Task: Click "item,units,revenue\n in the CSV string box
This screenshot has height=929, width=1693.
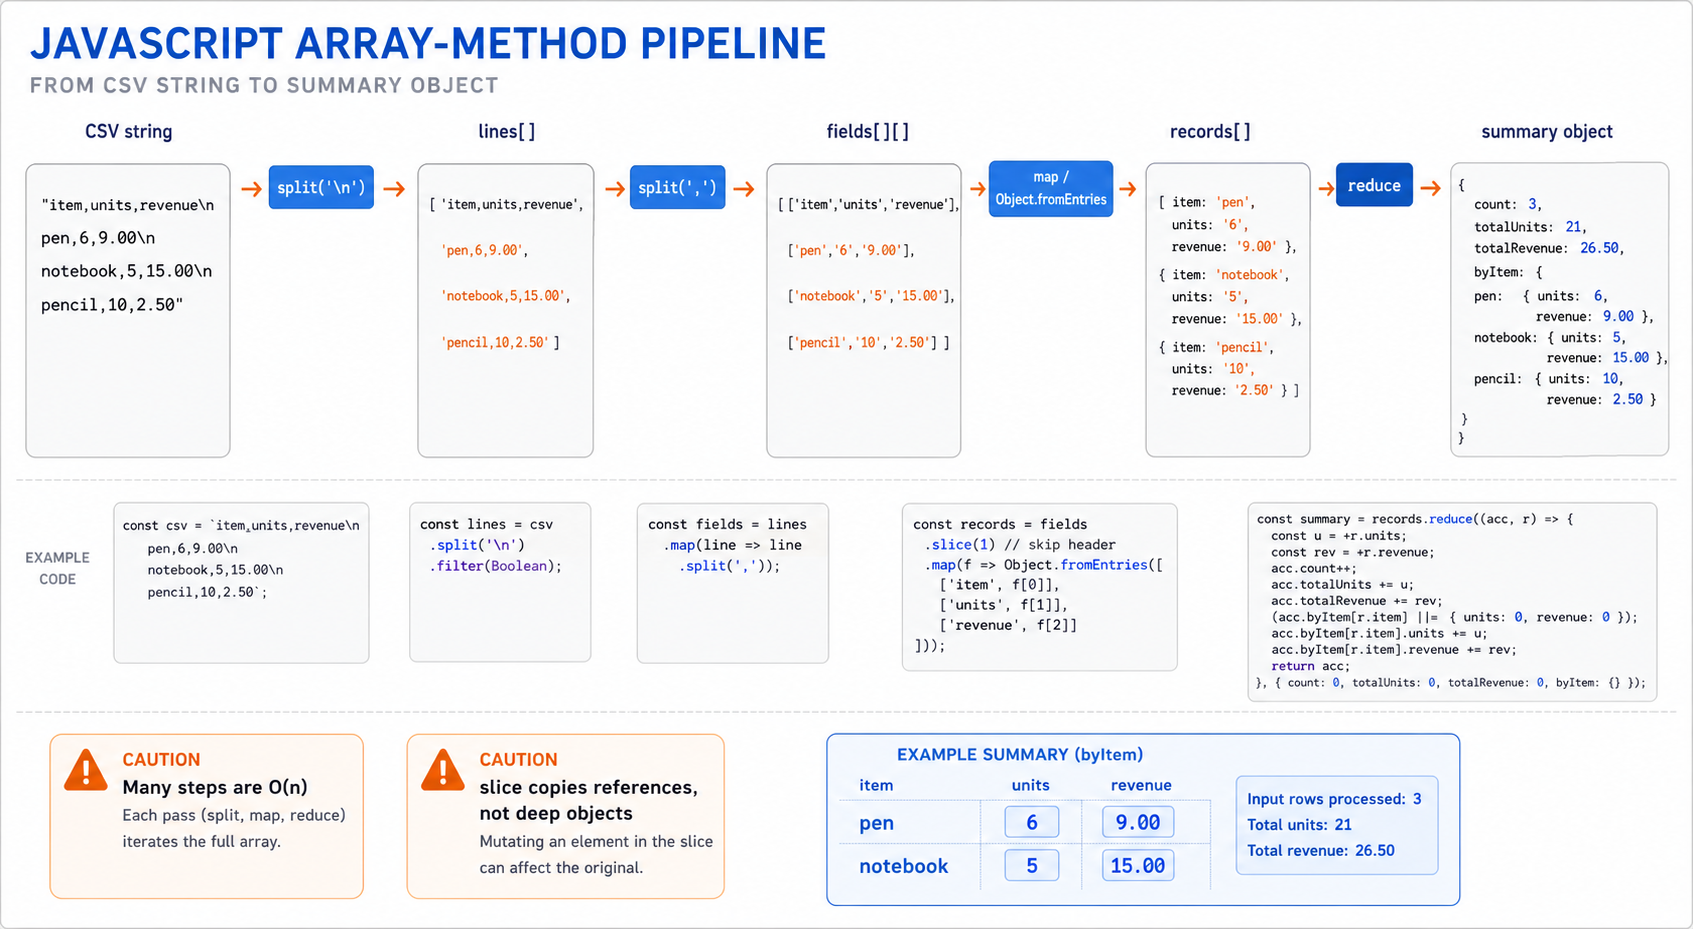Action: 127,205
